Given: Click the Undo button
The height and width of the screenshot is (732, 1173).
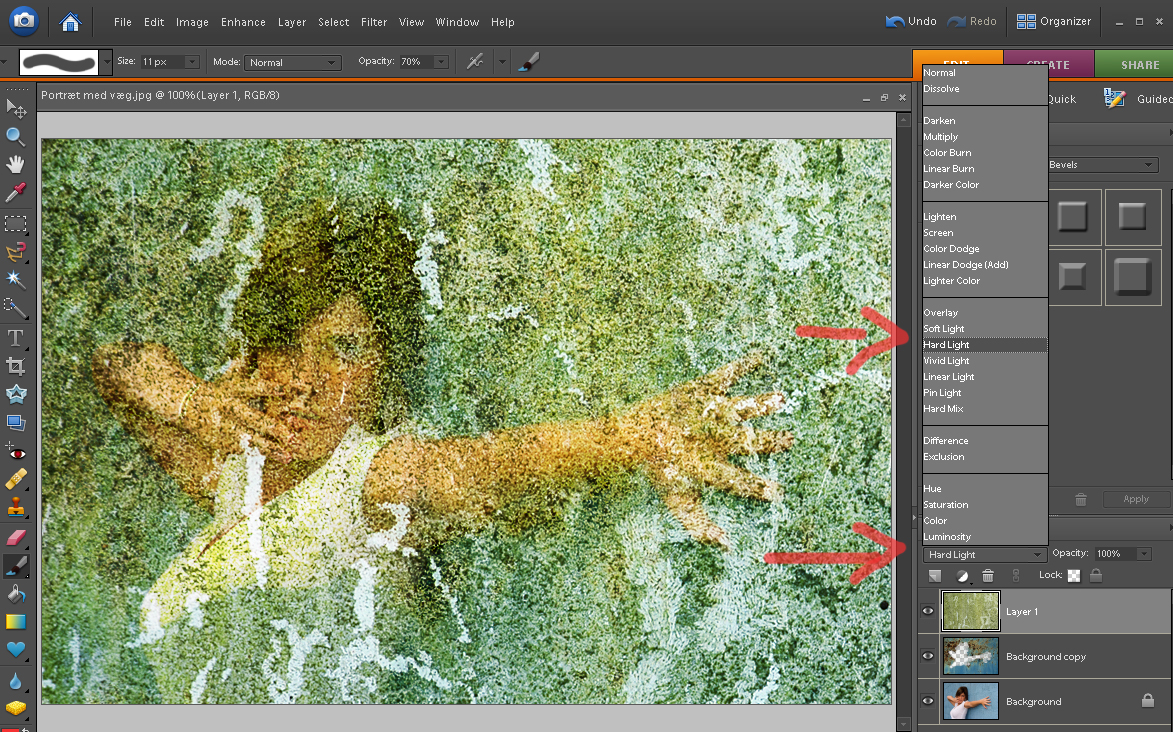Looking at the screenshot, I should 911,21.
